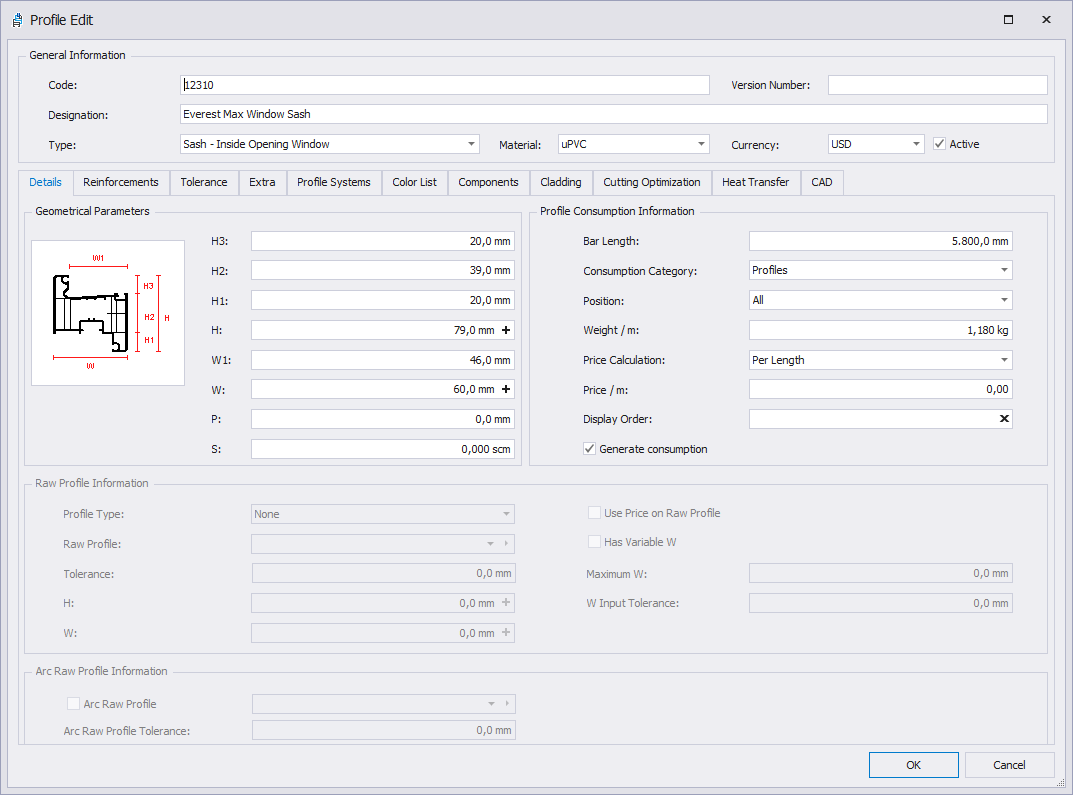
Task: Click the Designation input field
Action: pyautogui.click(x=613, y=114)
